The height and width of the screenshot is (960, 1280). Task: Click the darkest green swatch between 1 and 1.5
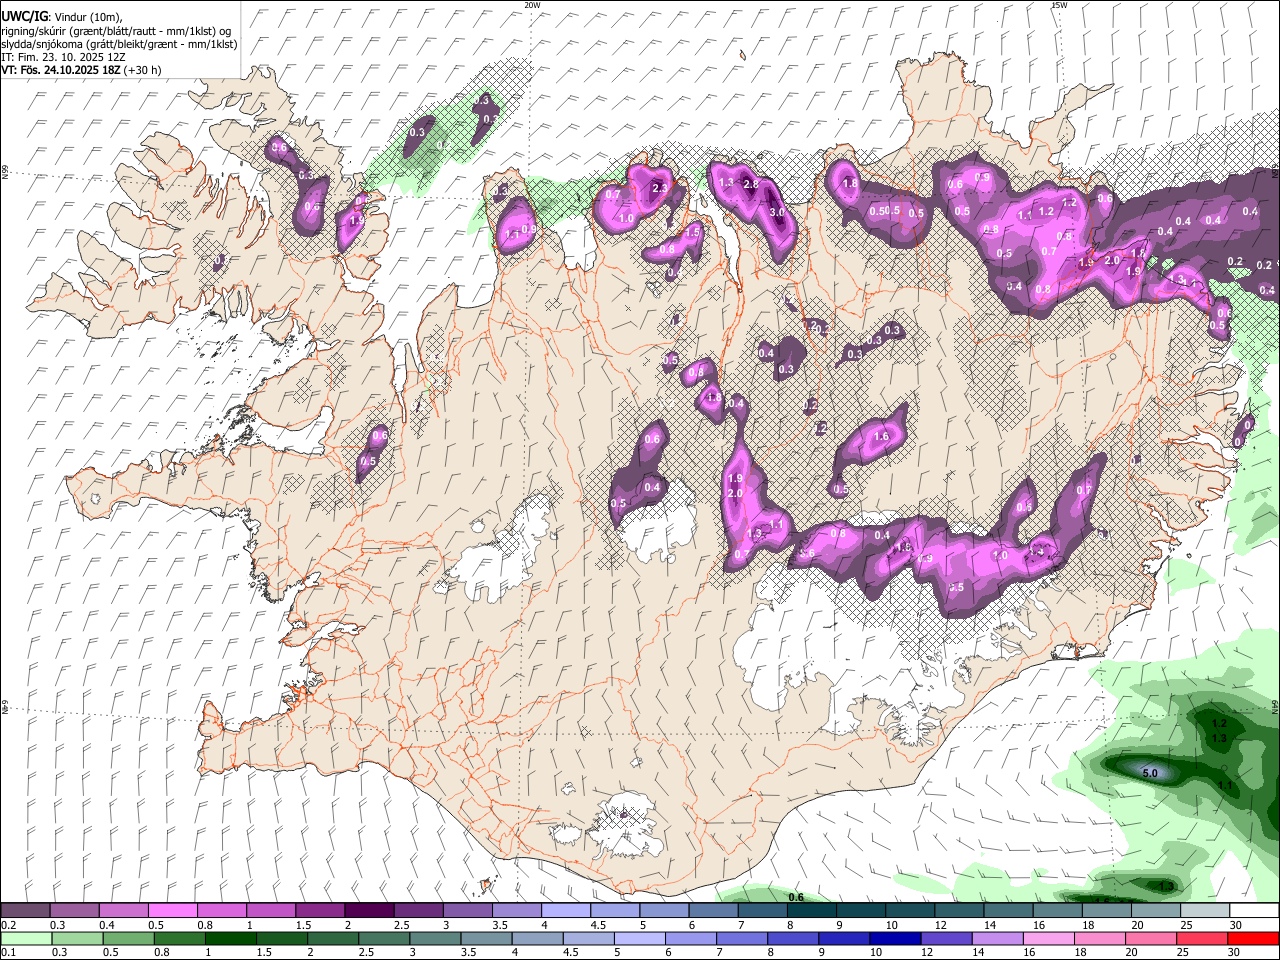tap(230, 938)
